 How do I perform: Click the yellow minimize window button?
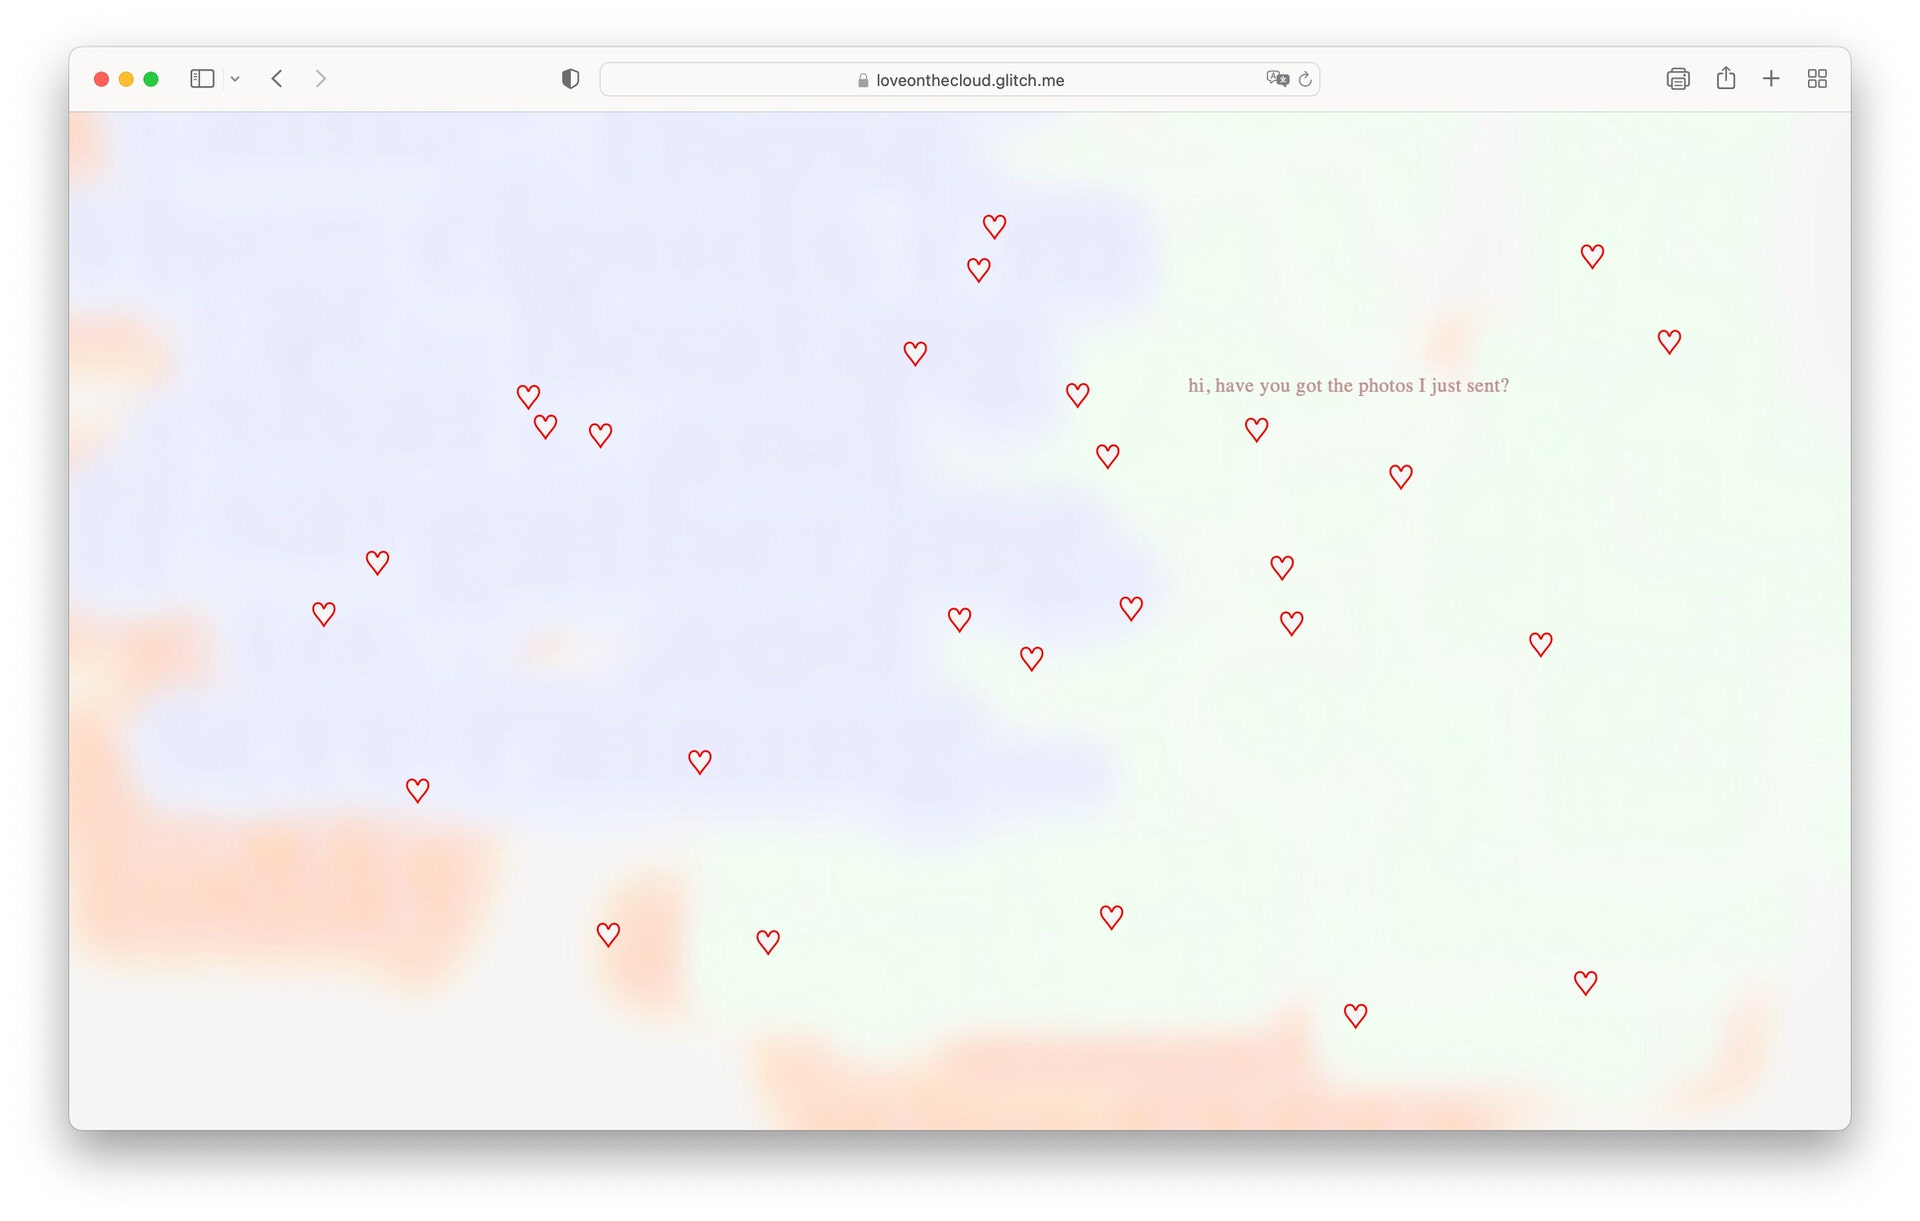(x=126, y=79)
